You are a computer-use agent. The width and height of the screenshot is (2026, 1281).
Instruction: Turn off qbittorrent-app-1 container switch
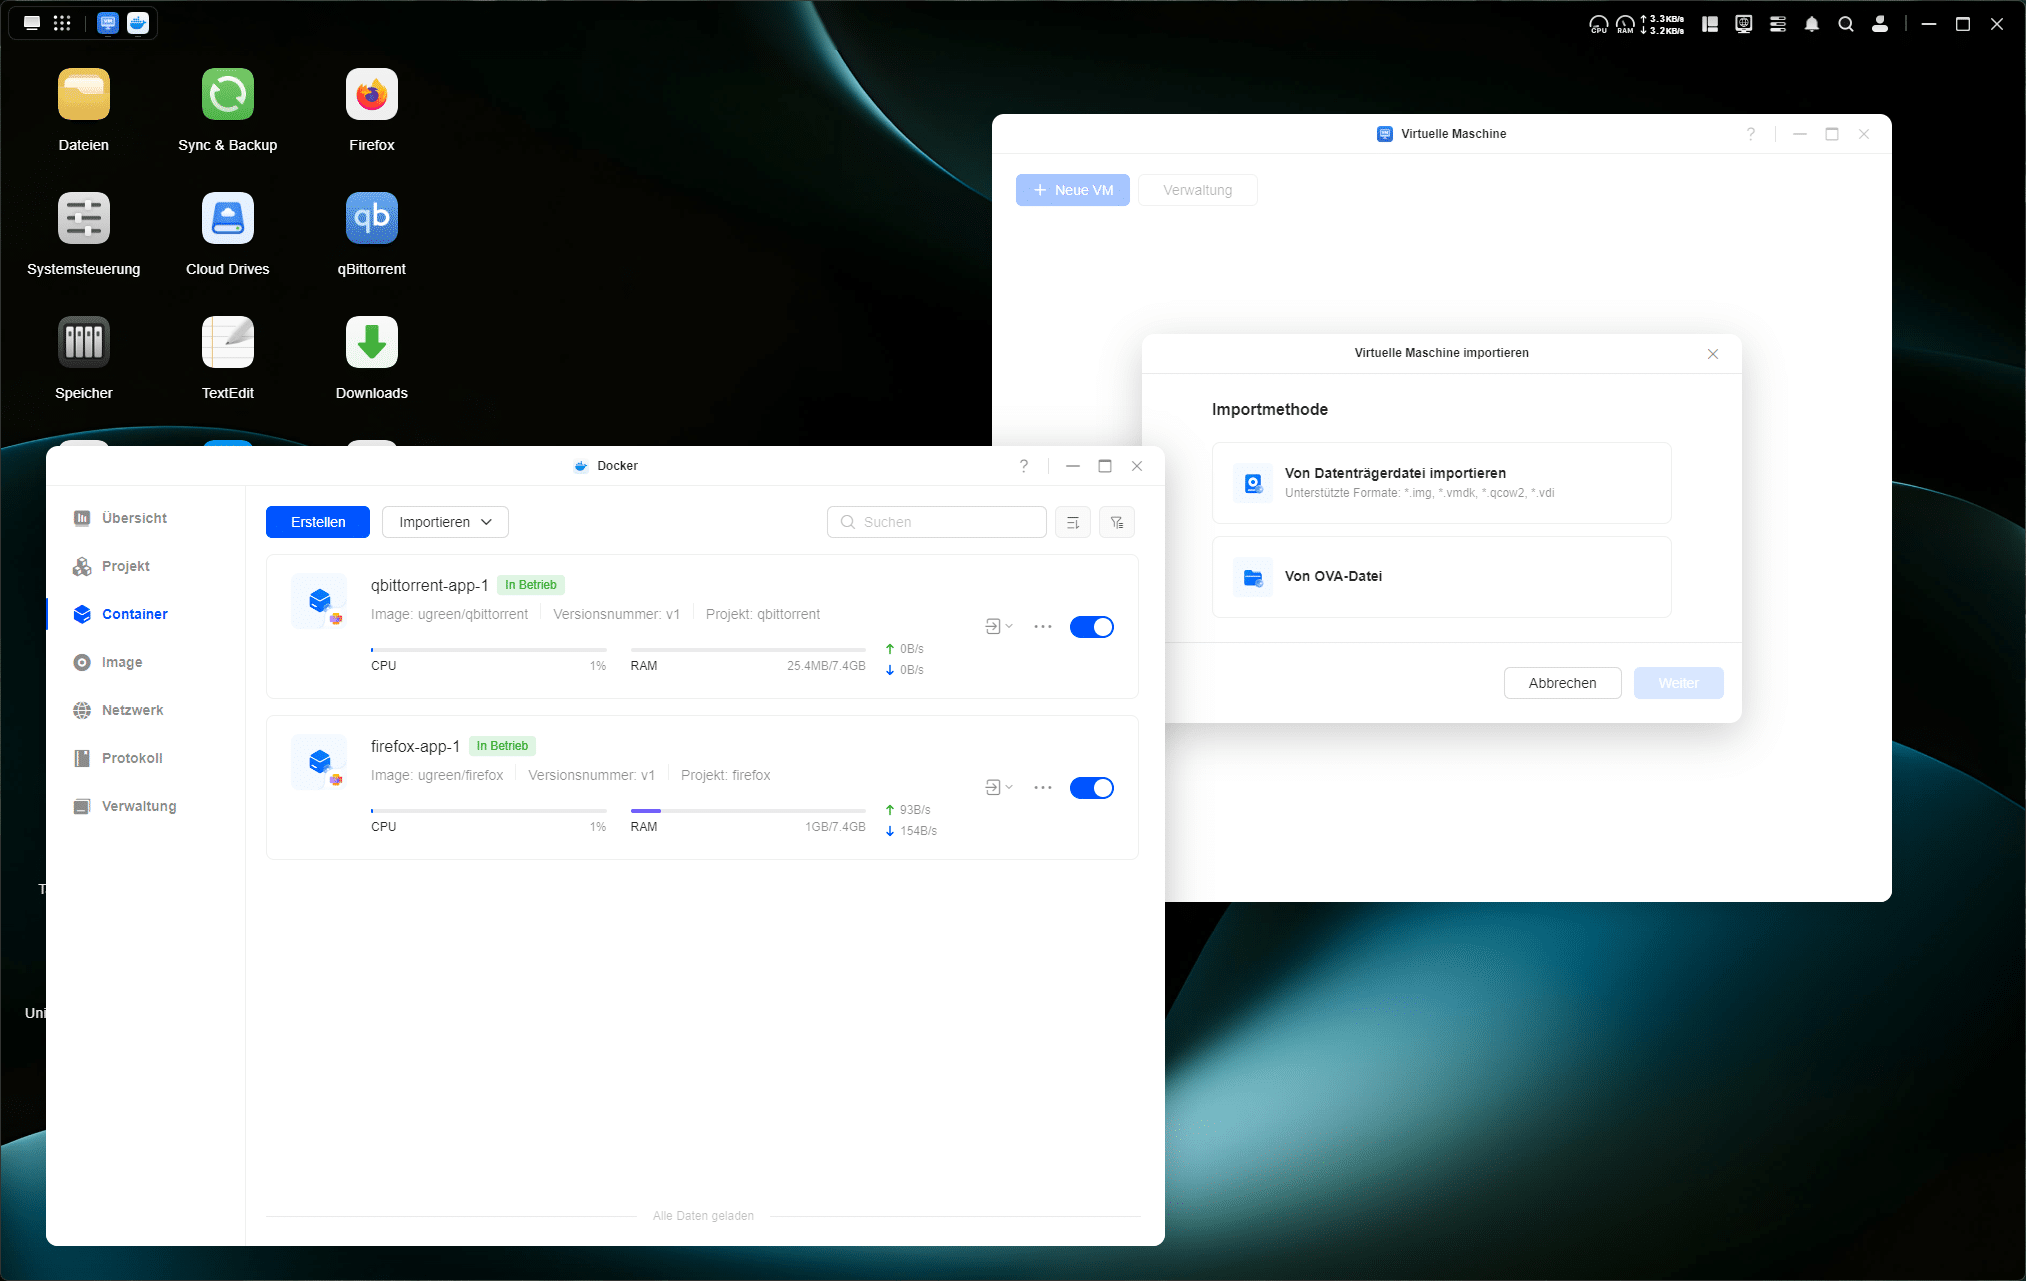1091,627
